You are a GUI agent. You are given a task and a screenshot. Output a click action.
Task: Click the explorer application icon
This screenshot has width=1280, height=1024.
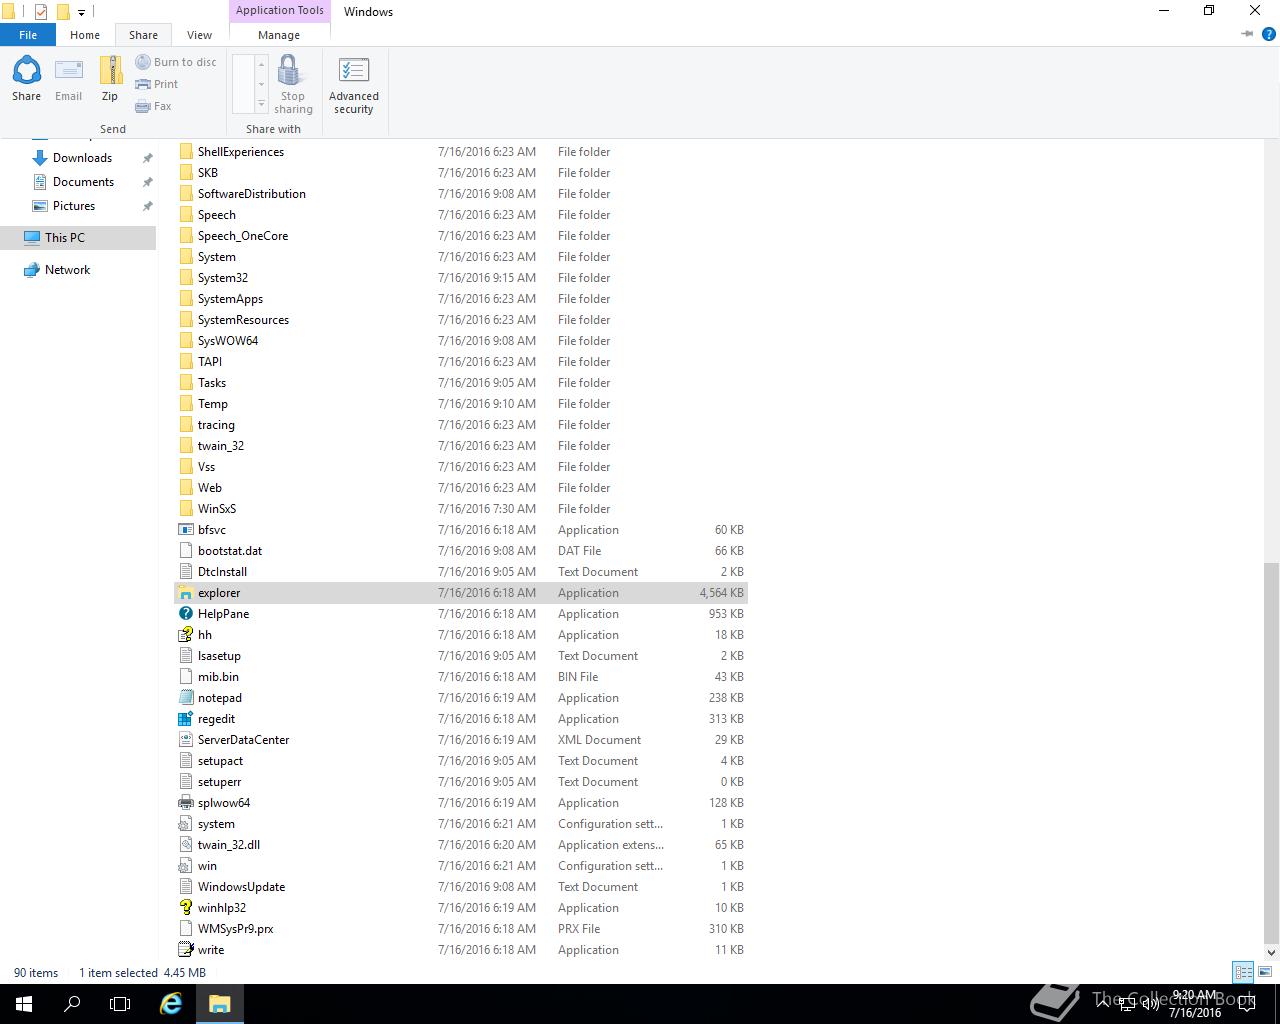[185, 593]
